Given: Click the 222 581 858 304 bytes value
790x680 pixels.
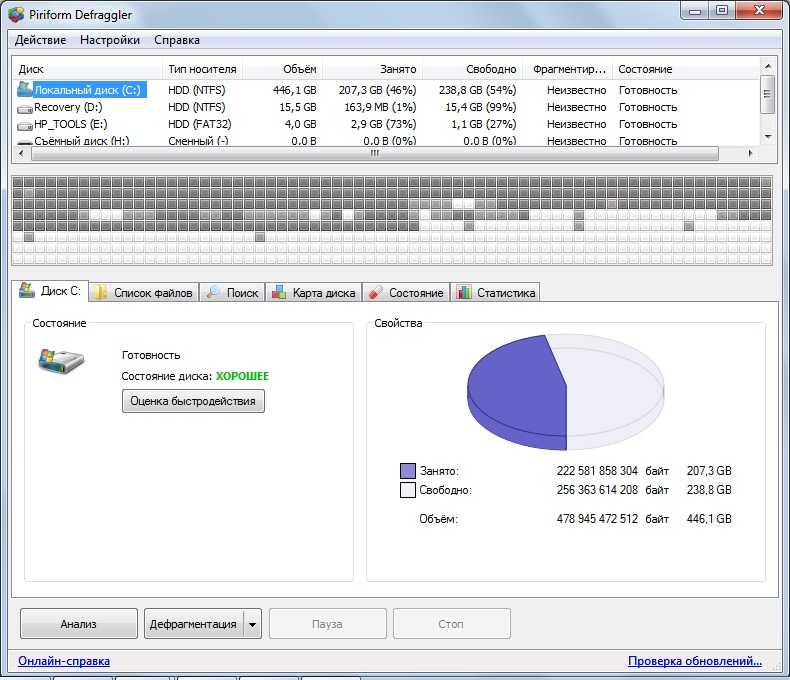Looking at the screenshot, I should [597, 471].
